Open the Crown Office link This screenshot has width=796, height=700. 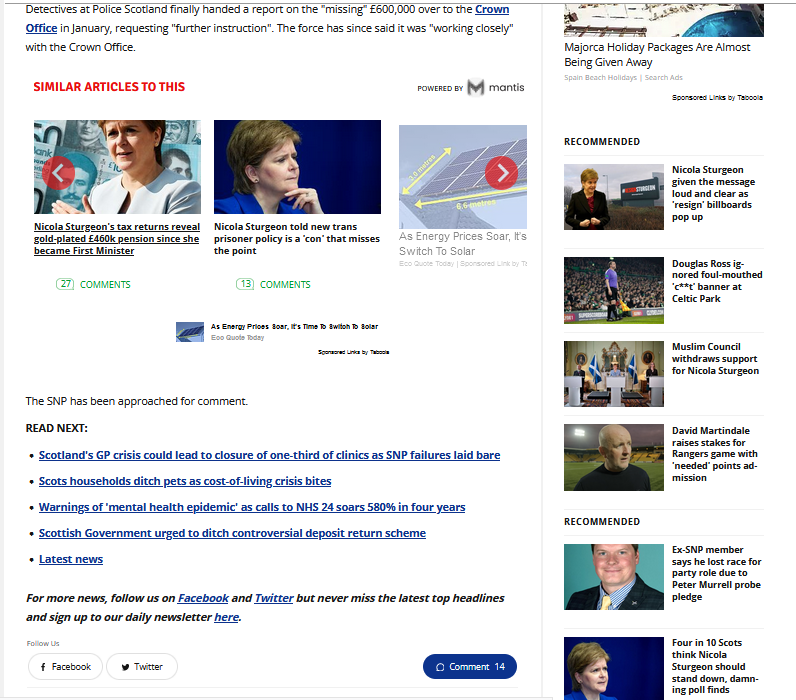click(268, 18)
